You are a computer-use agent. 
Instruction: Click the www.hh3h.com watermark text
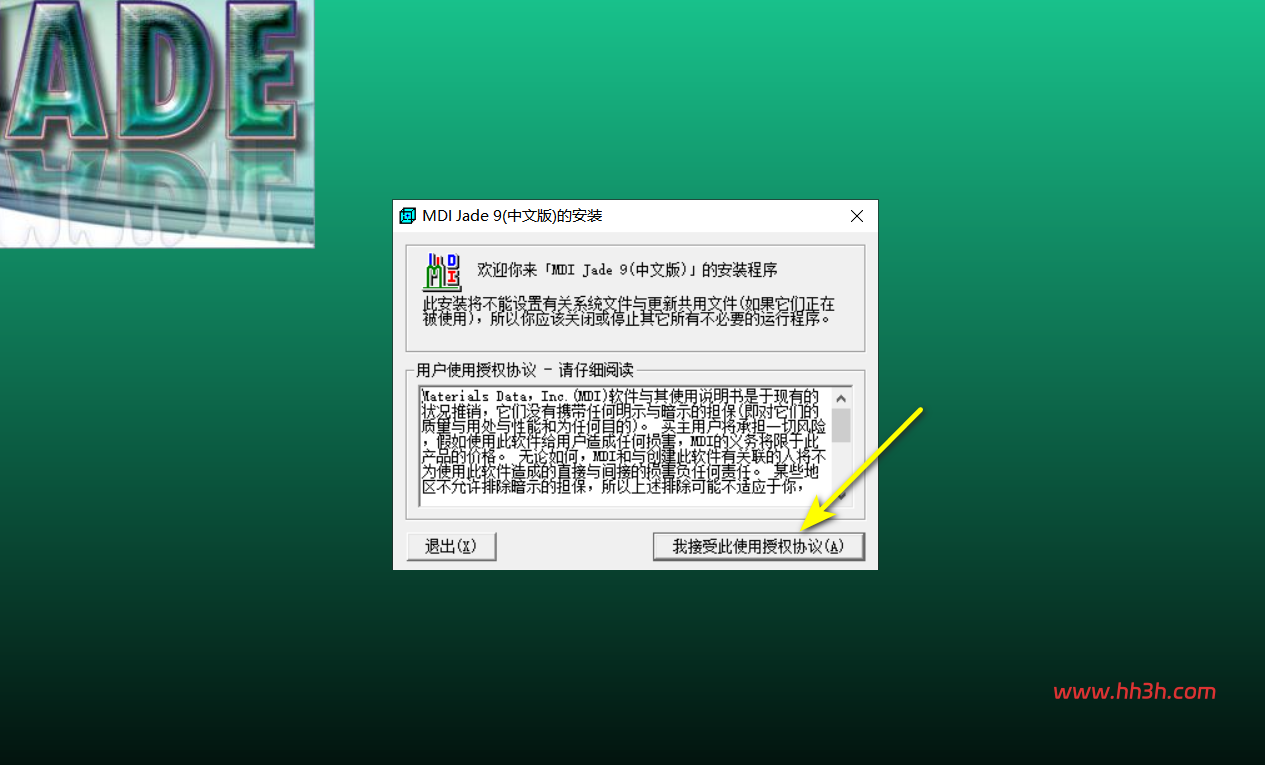[1135, 691]
